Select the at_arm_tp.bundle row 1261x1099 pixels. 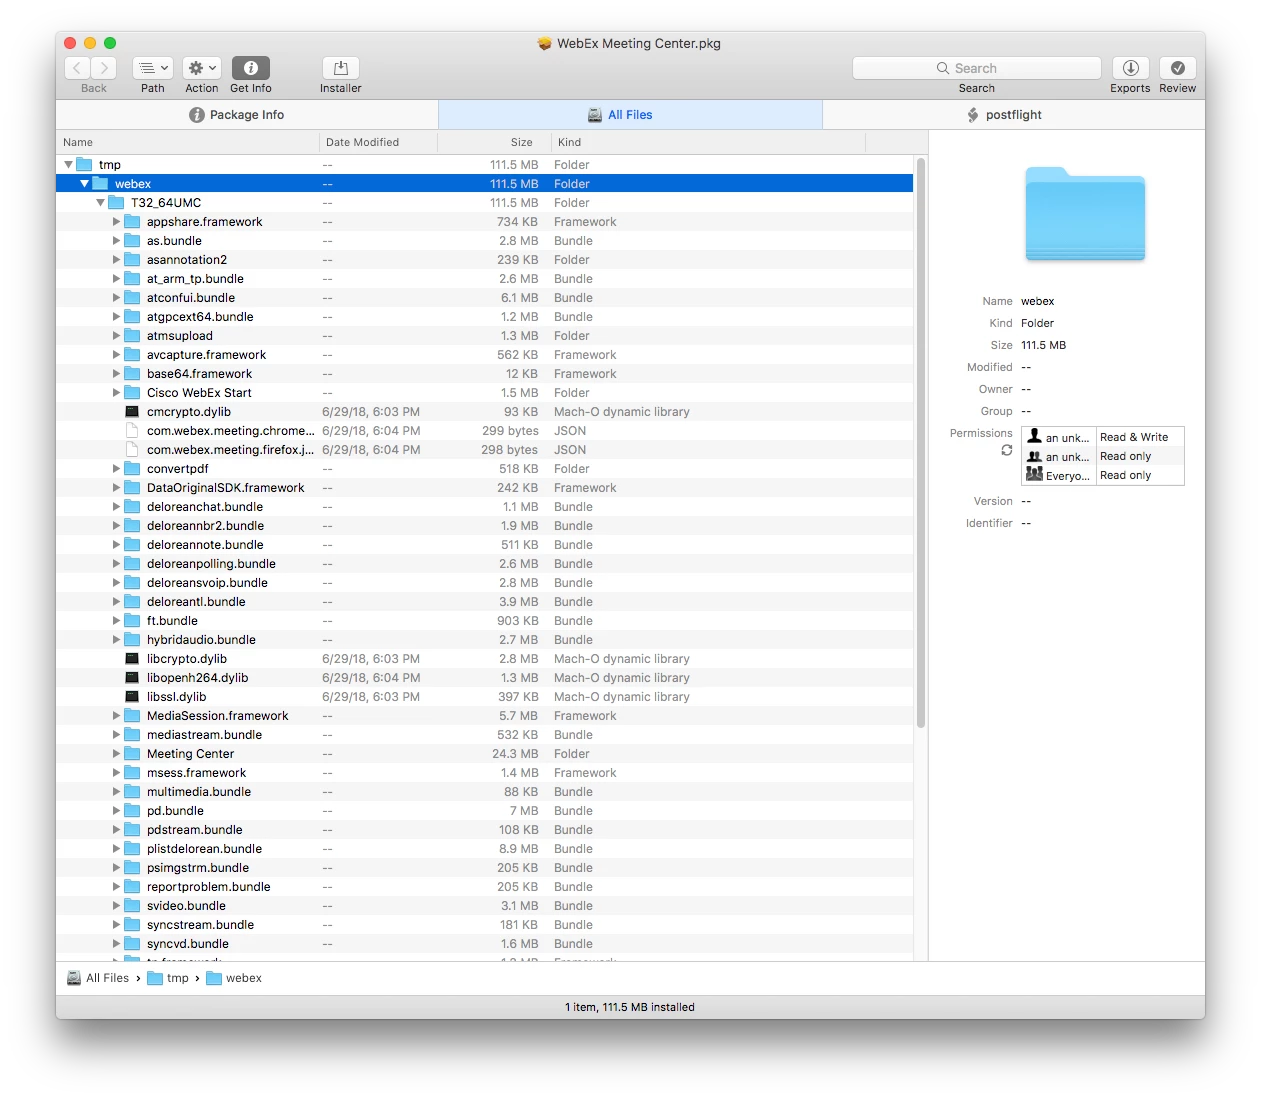pos(484,279)
